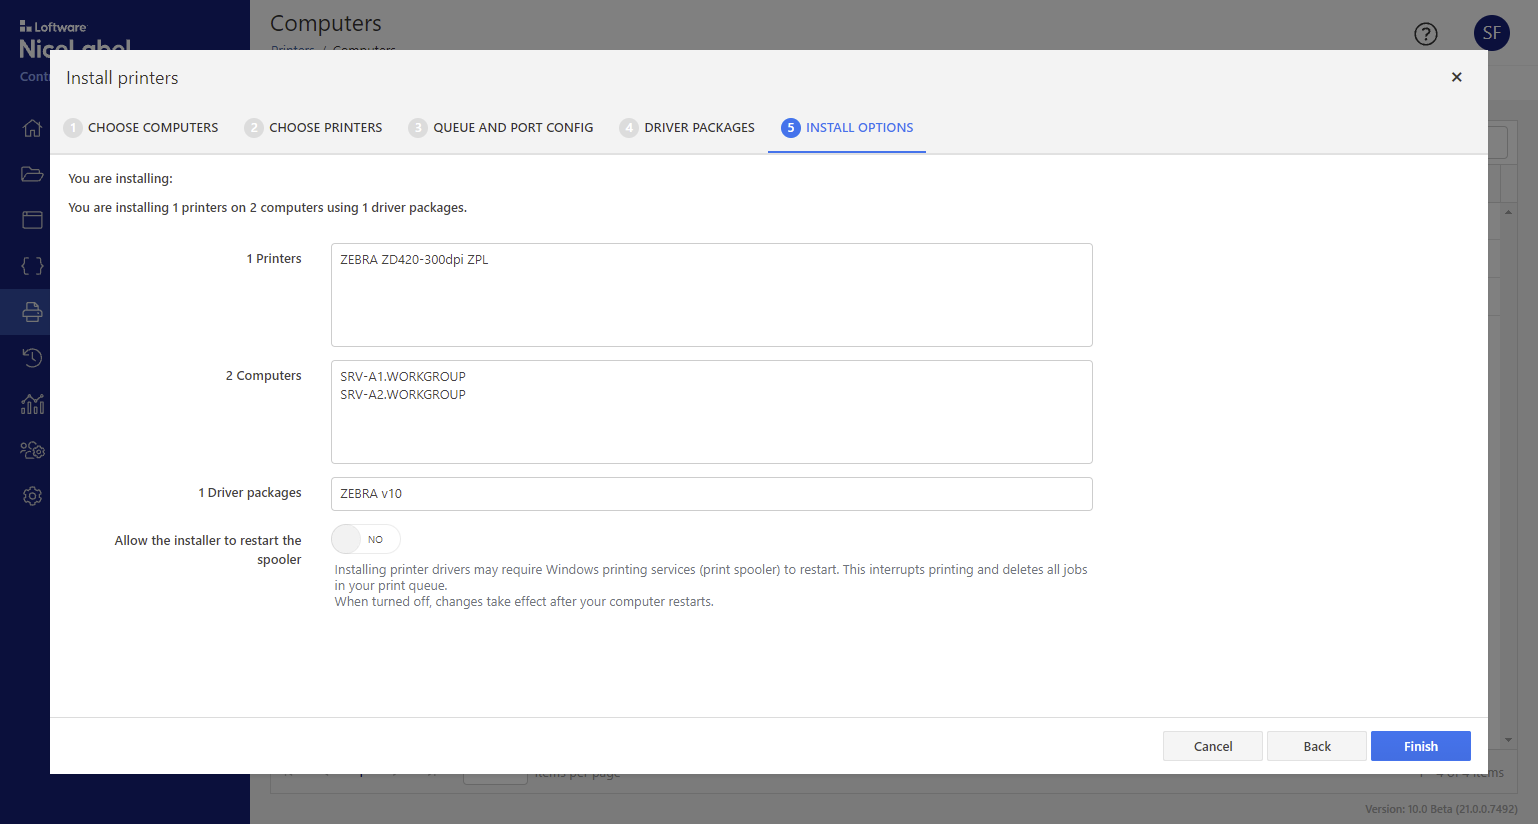Open the Integrations curly braces icon
The width and height of the screenshot is (1538, 824).
click(x=32, y=266)
